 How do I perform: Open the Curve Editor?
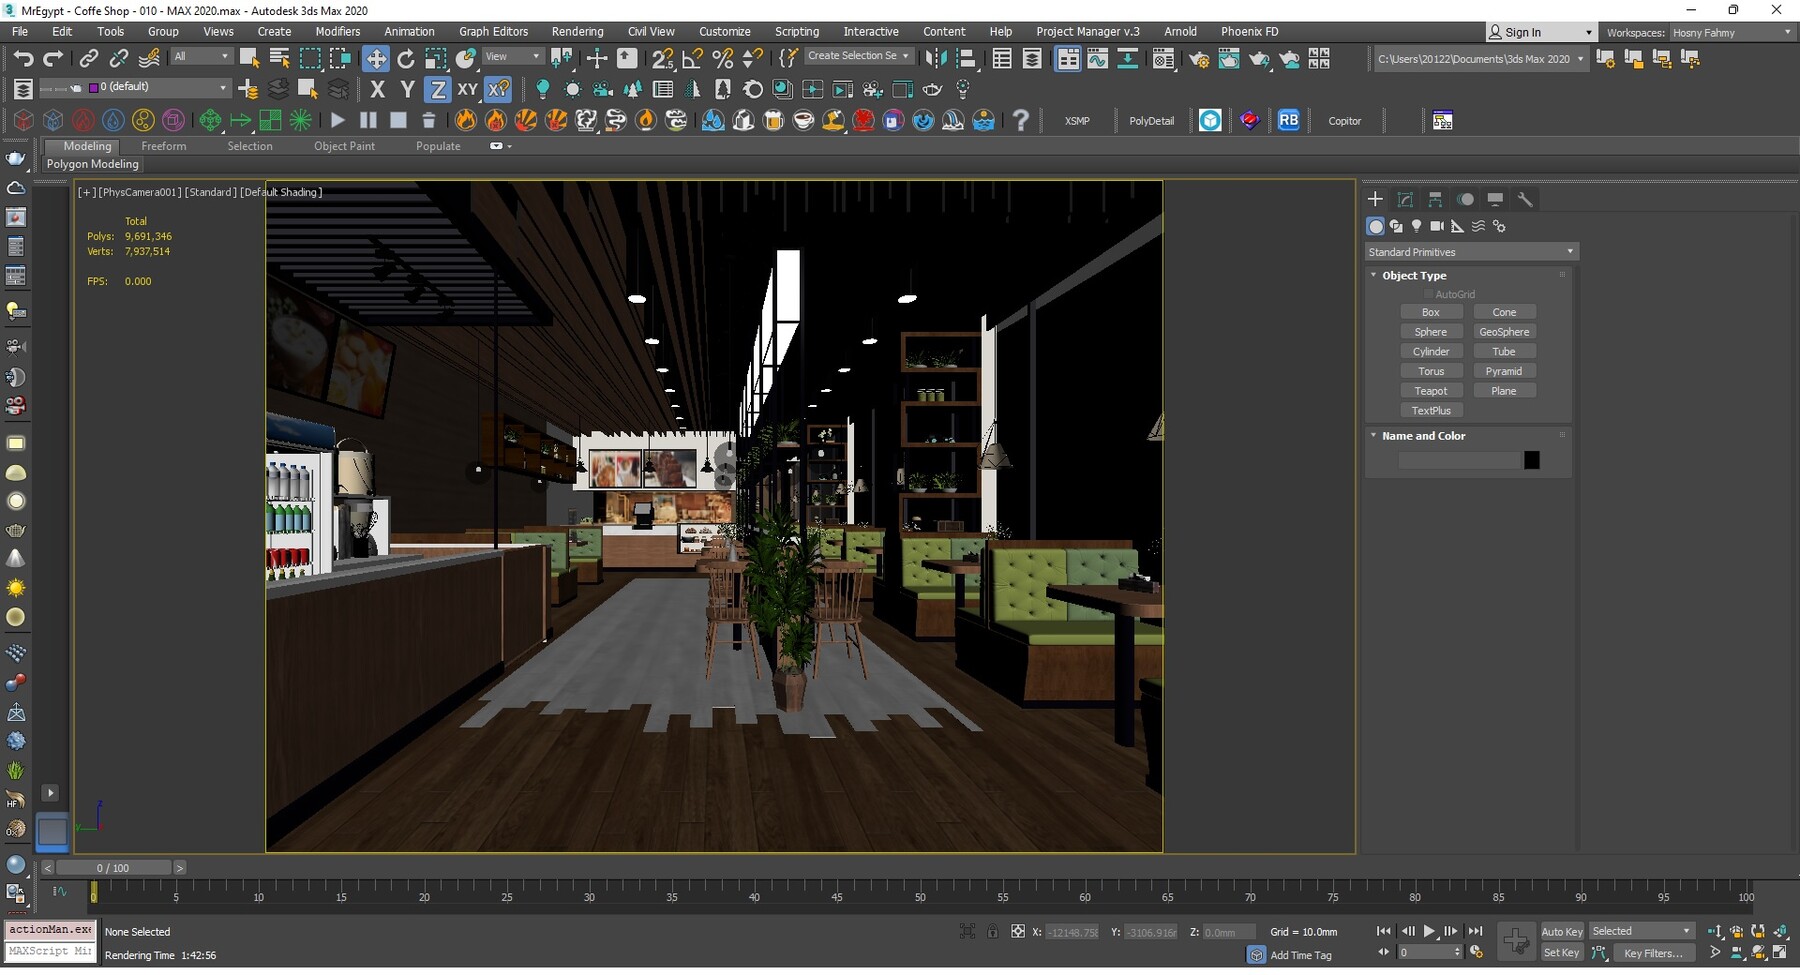(1099, 59)
